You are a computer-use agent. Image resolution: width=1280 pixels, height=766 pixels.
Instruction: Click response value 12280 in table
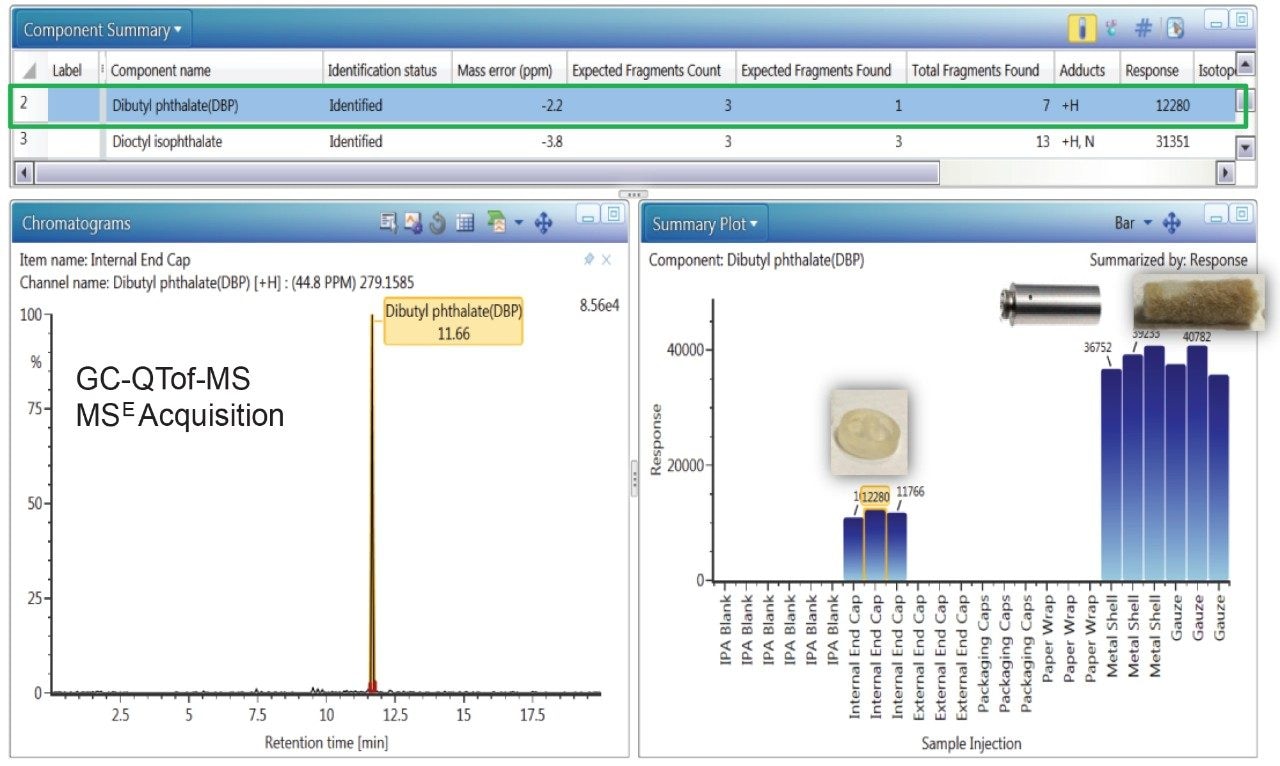tap(1172, 105)
